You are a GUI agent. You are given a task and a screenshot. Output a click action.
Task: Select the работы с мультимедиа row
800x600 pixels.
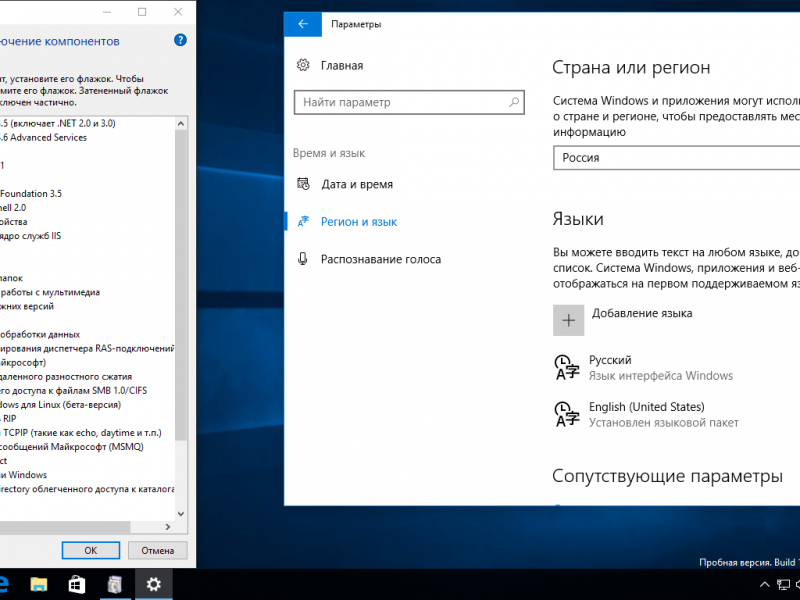click(x=50, y=292)
